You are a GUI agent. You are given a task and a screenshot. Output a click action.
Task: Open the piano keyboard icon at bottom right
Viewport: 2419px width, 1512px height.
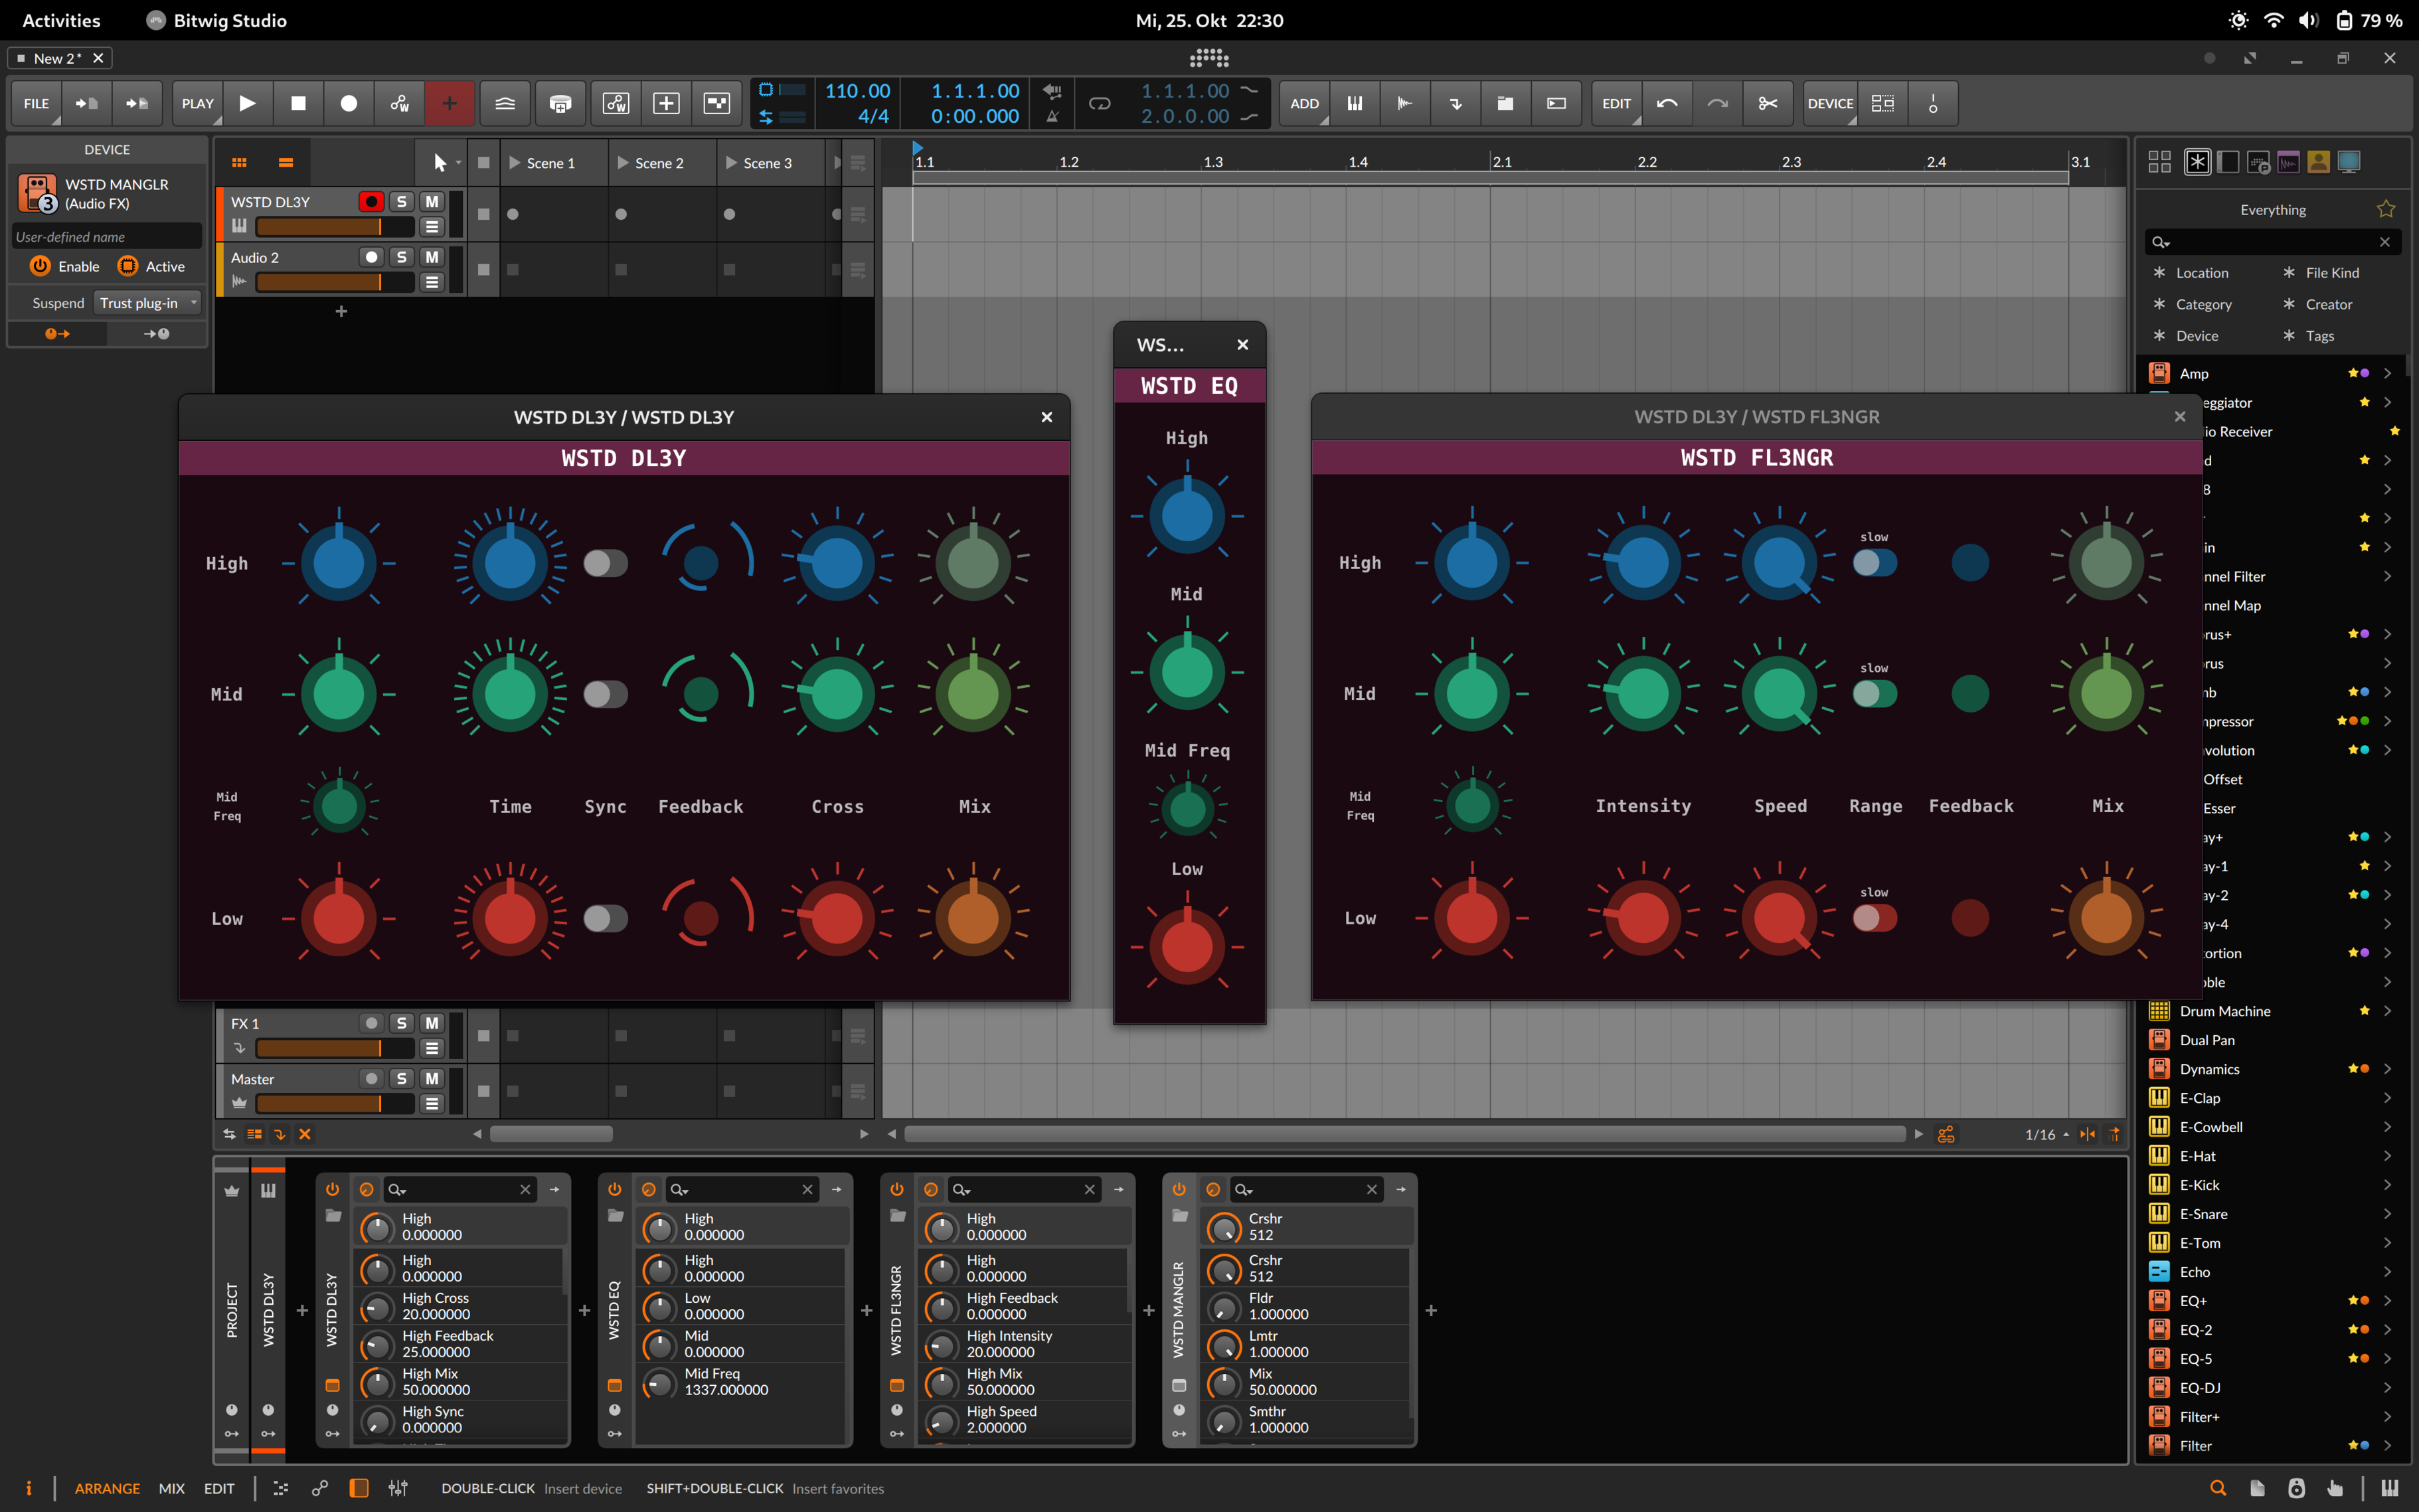(2390, 1488)
